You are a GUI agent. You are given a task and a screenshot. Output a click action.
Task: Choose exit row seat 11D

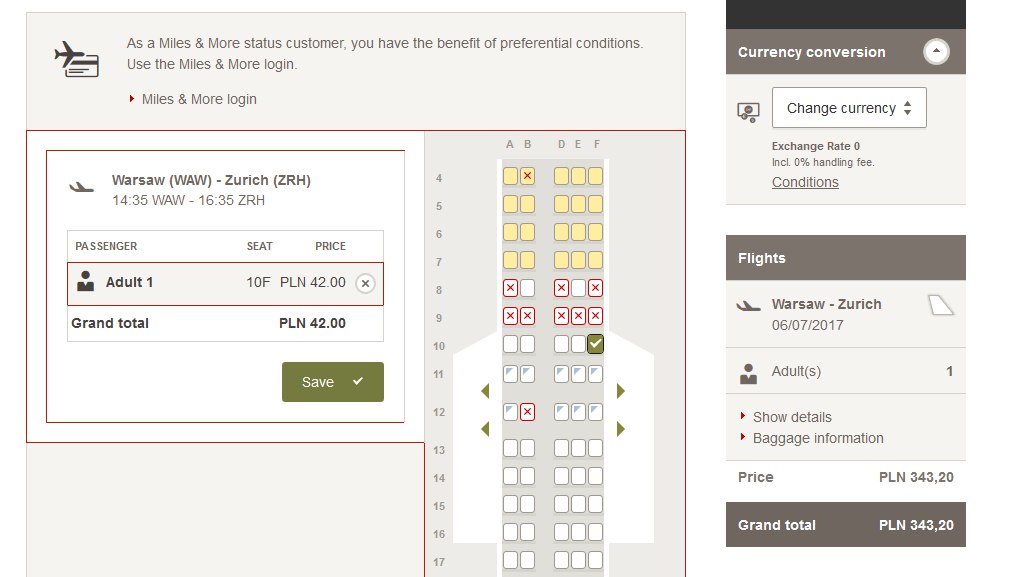pos(561,374)
